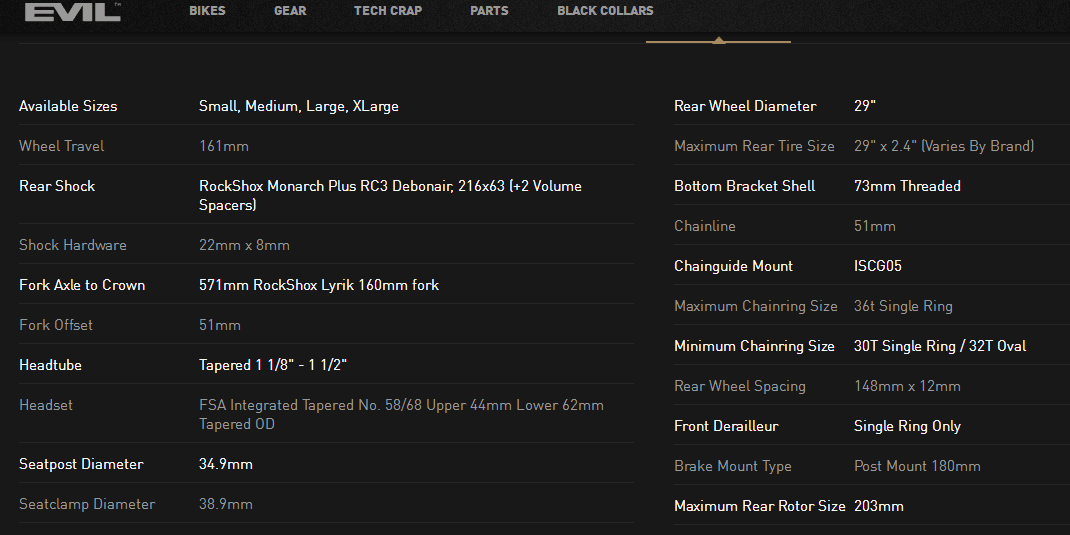The image size is (1070, 535).
Task: Click the '36t Single Ring' value
Action: click(x=903, y=306)
